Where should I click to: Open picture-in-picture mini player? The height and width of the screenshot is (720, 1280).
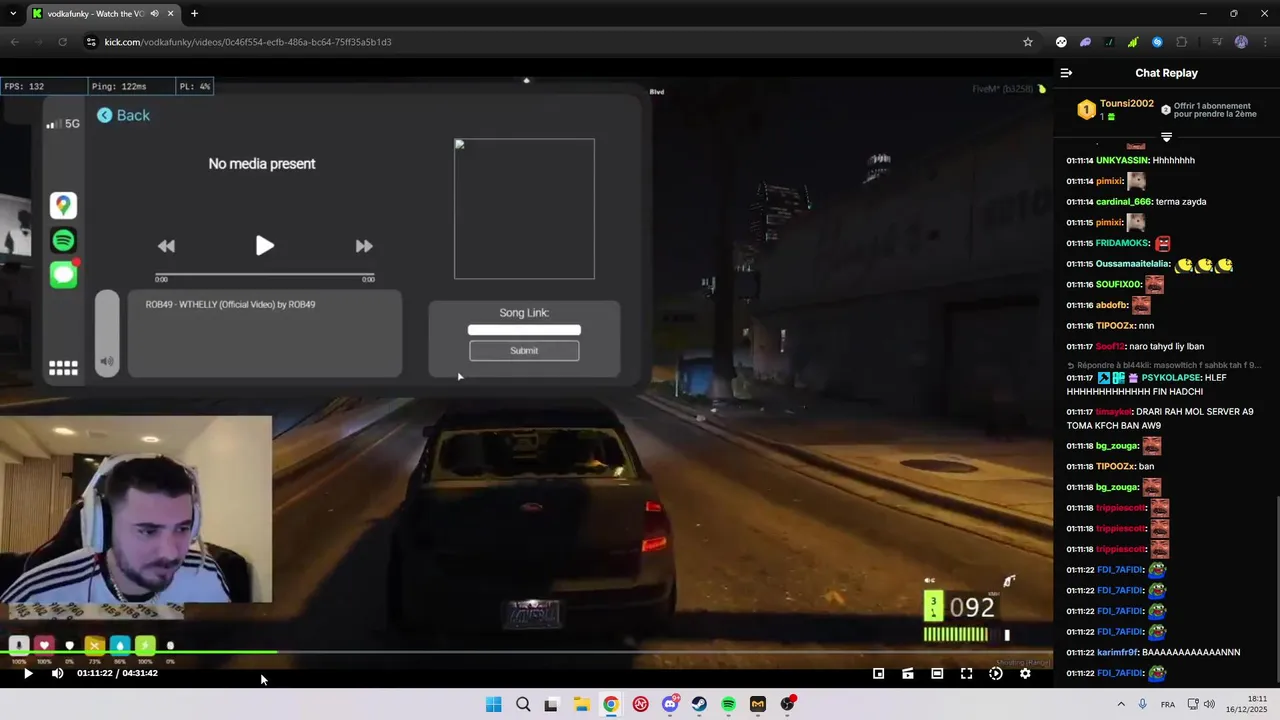(879, 673)
